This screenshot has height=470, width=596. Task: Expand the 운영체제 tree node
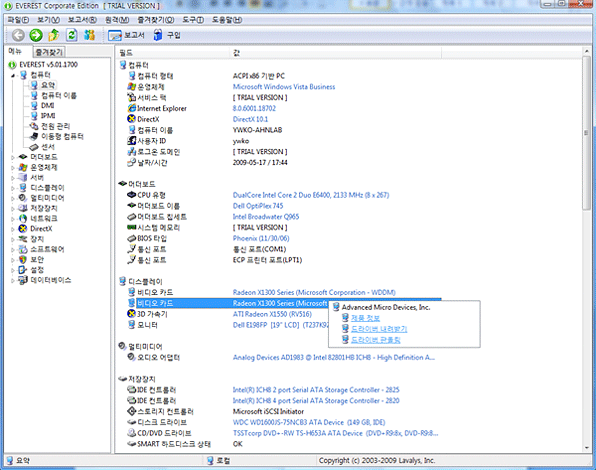pyautogui.click(x=13, y=168)
